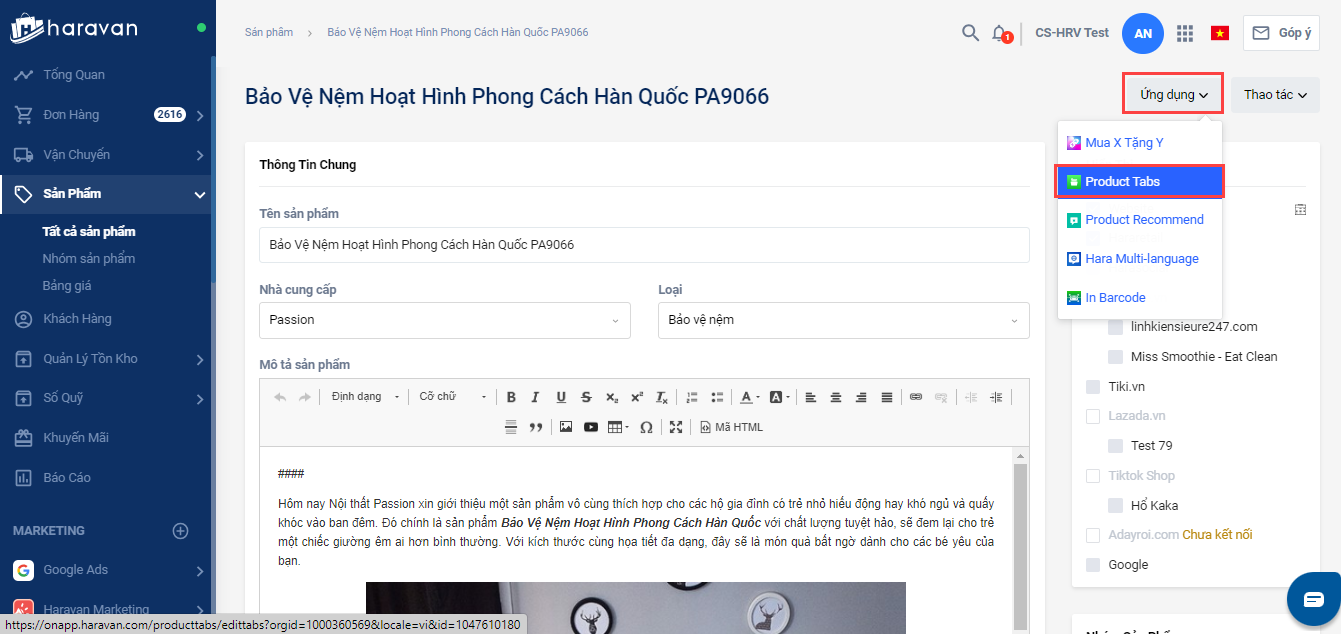Switch language via Vietnam flag
This screenshot has width=1341, height=634.
pos(1219,33)
